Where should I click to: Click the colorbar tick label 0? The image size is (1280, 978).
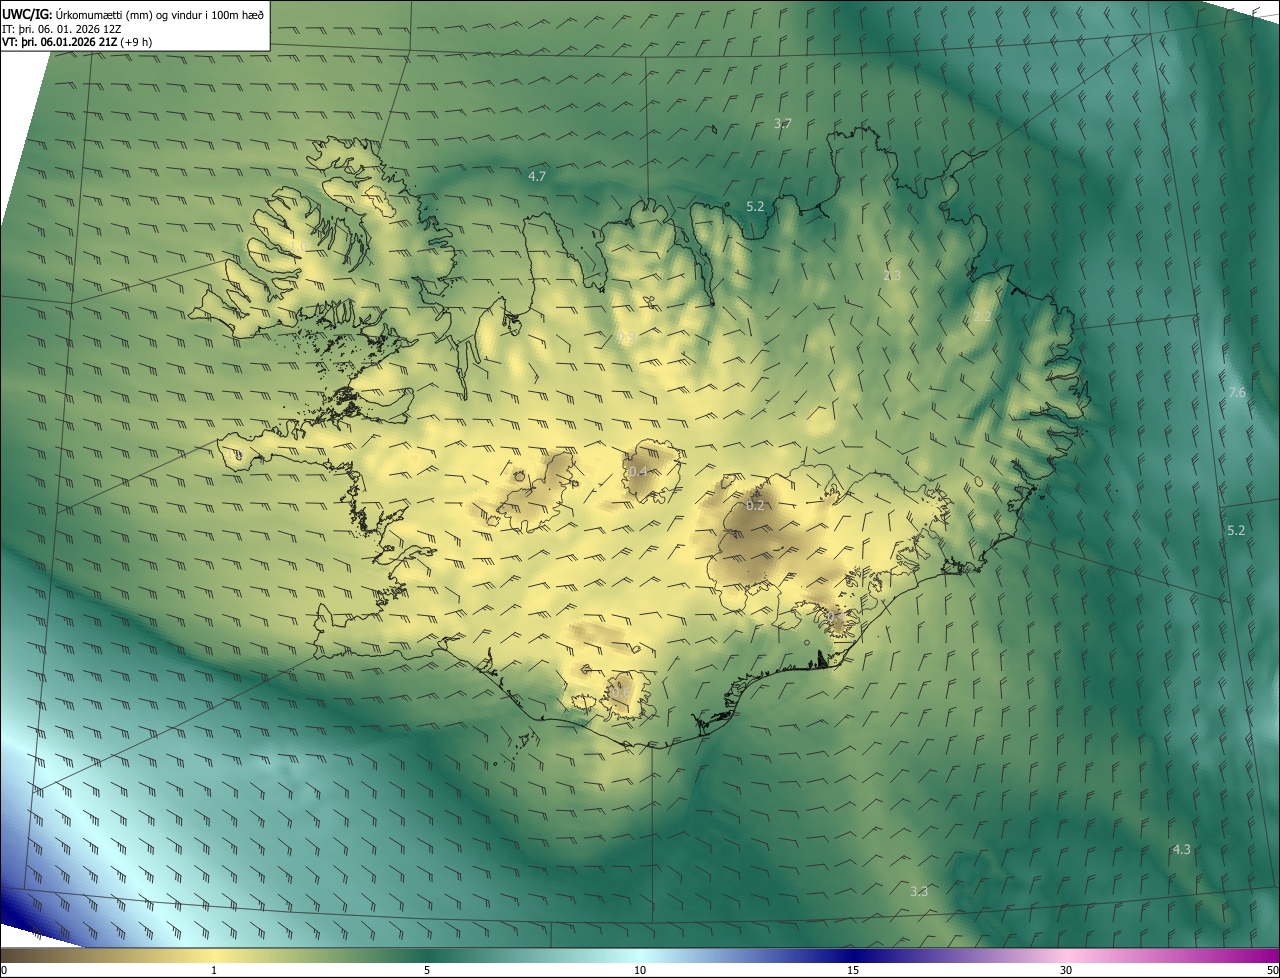(x=4, y=971)
